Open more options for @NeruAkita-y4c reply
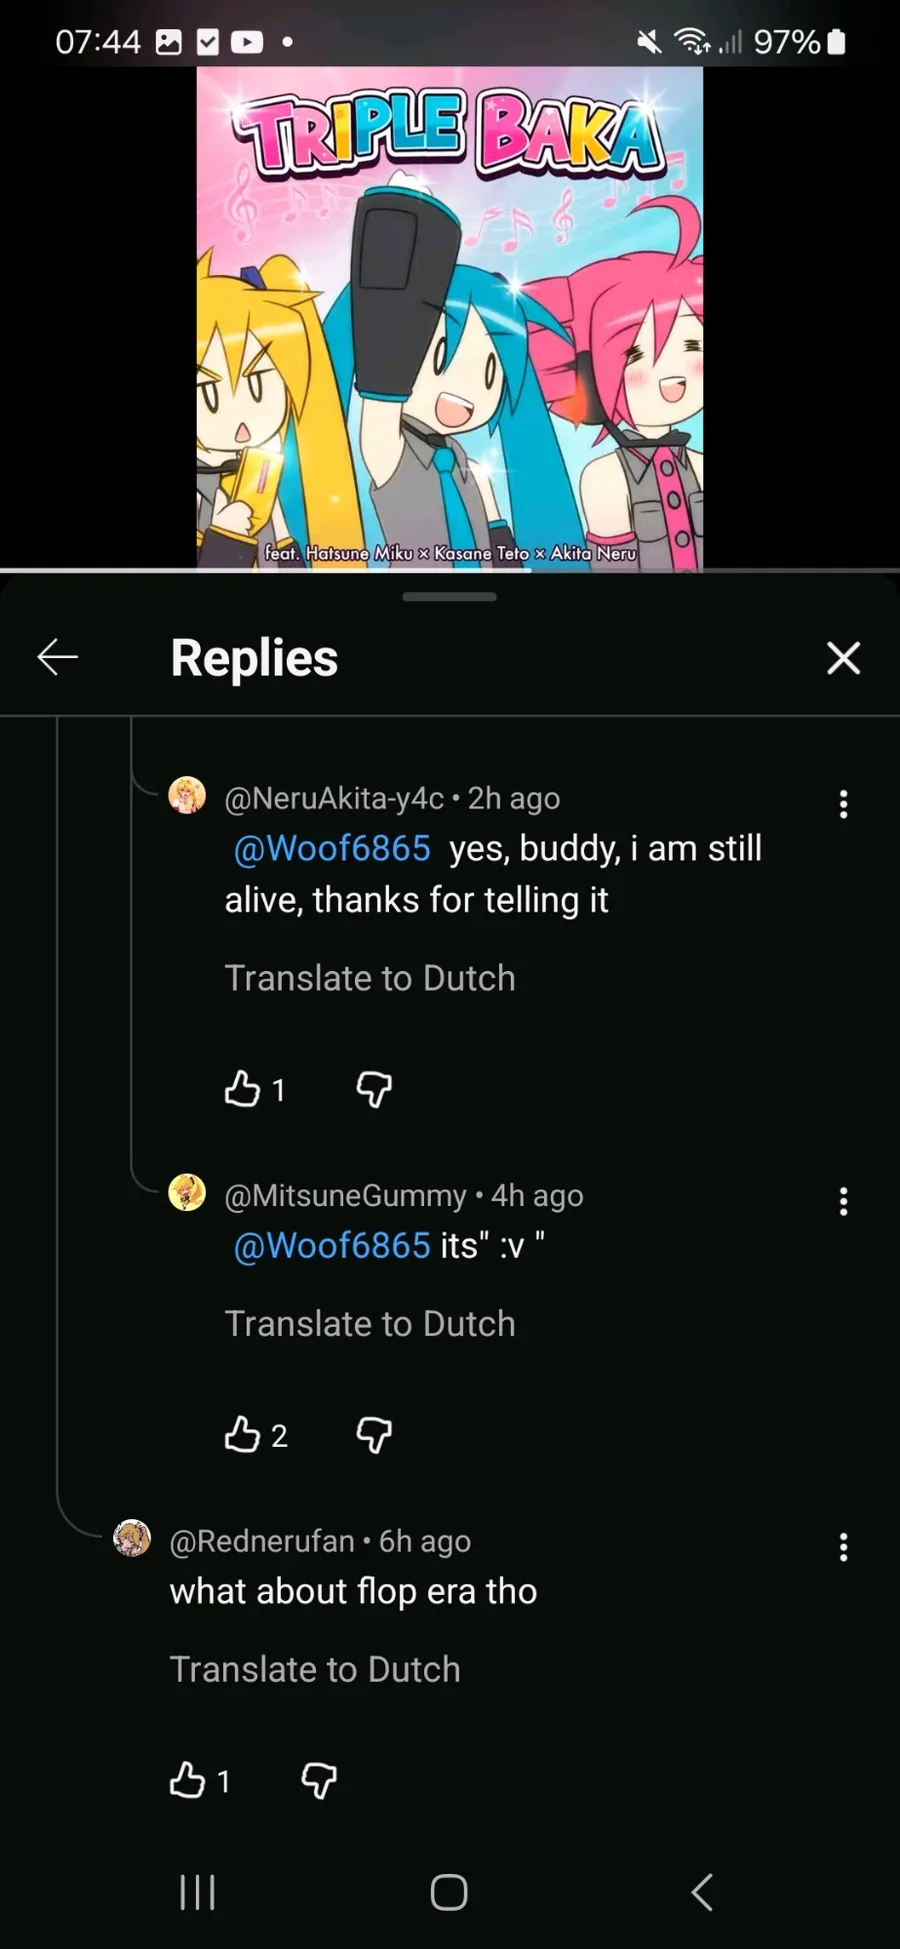The height and width of the screenshot is (1949, 900). point(844,804)
